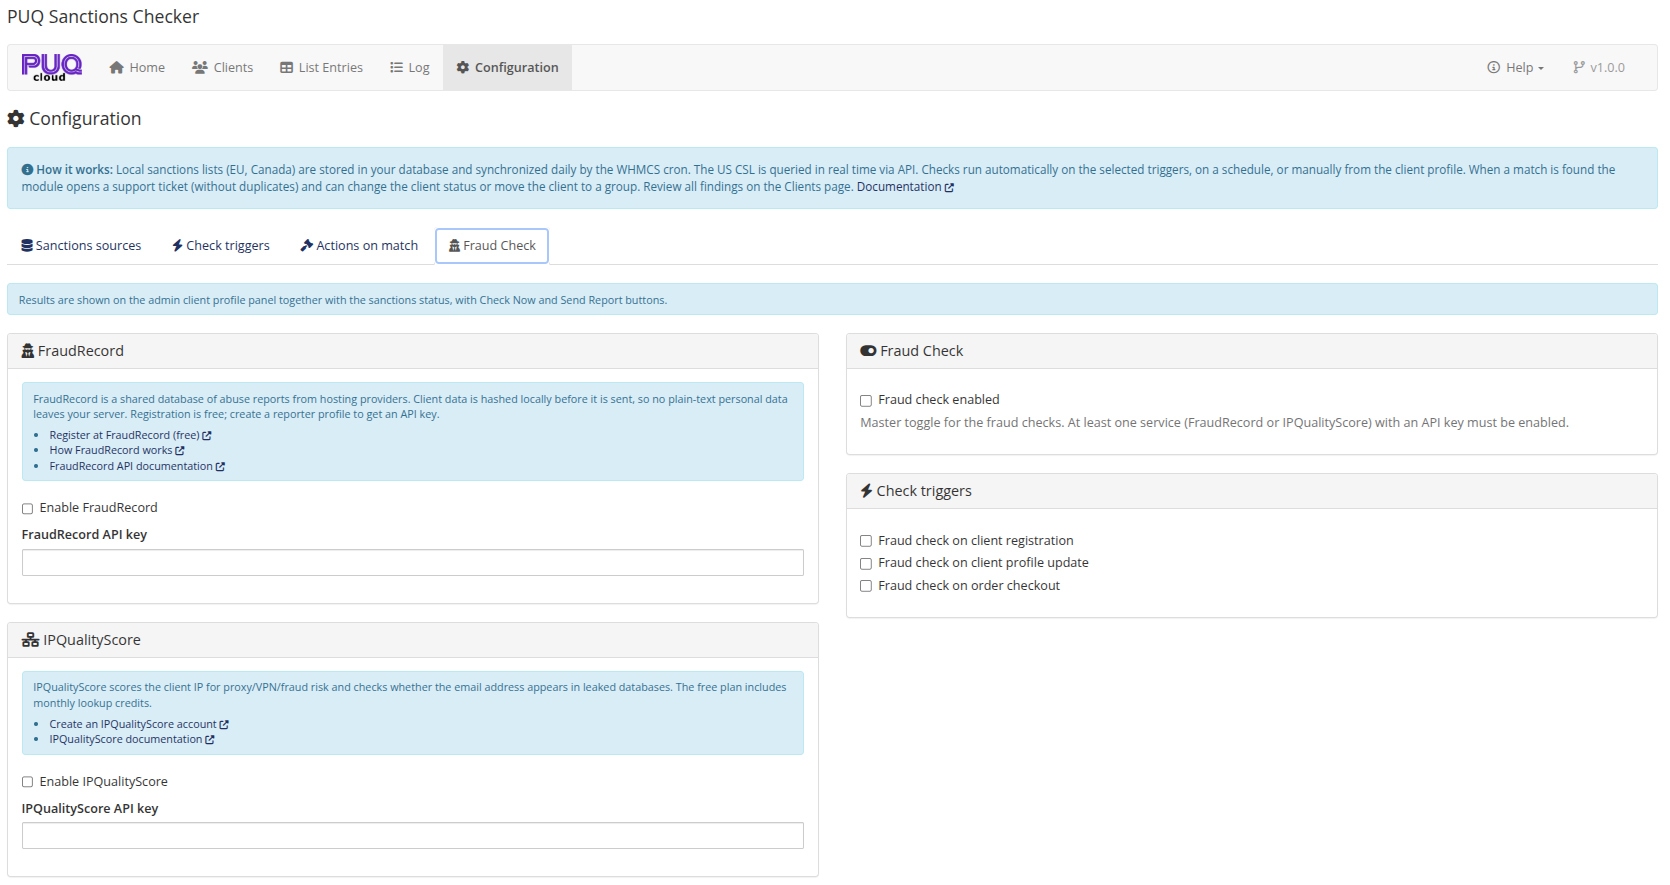1670x885 pixels.
Task: Click the Configuration gear icon in navbar
Action: 463,67
